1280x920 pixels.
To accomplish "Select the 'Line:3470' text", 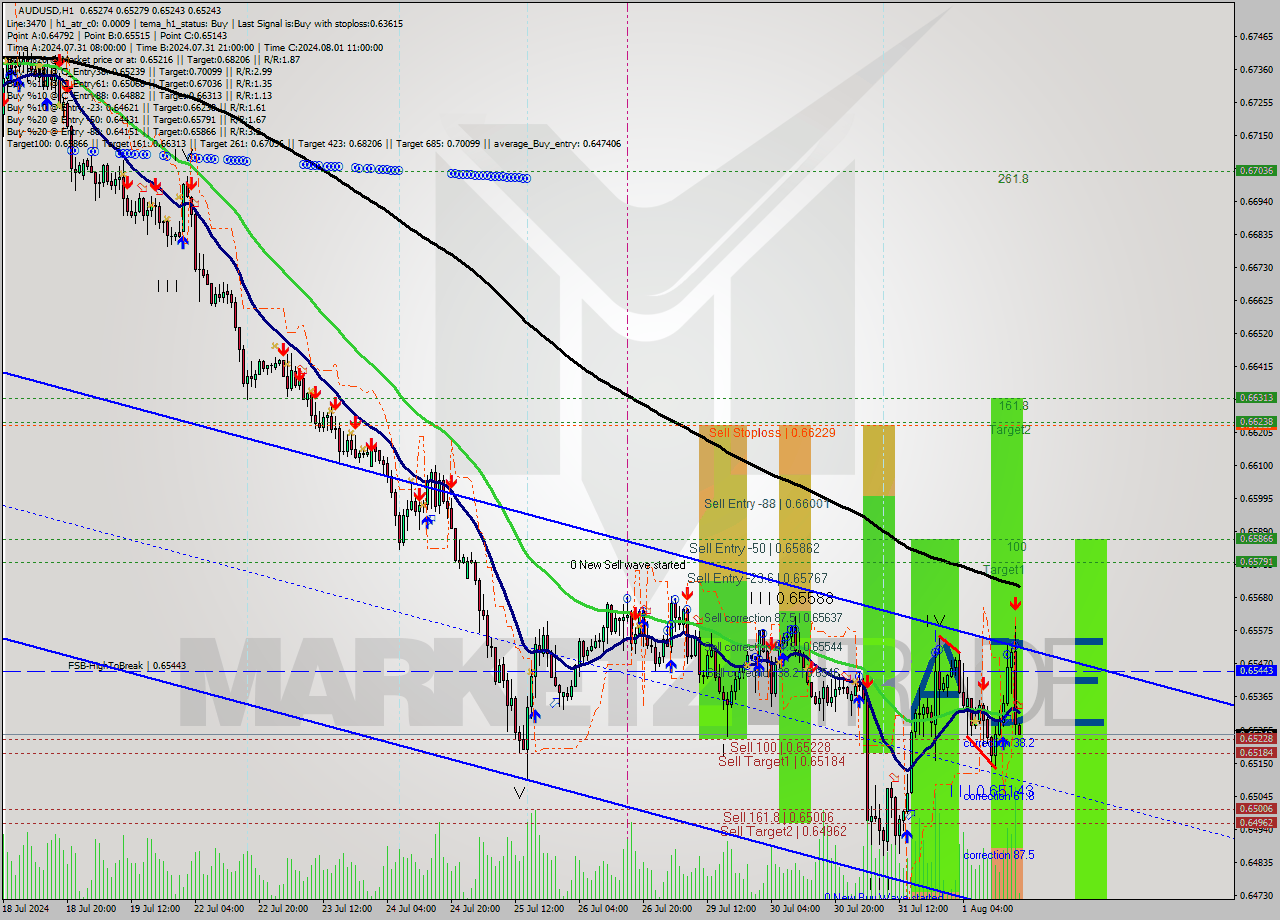I will 26,22.
